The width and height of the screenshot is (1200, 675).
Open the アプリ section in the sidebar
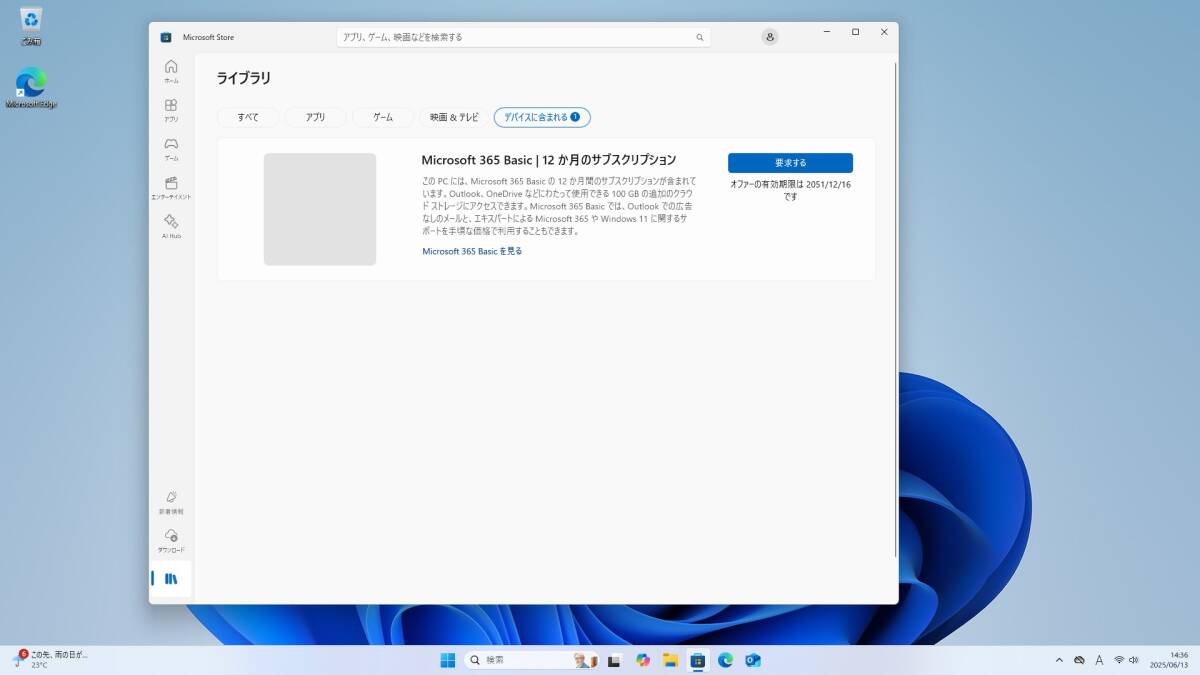(171, 110)
